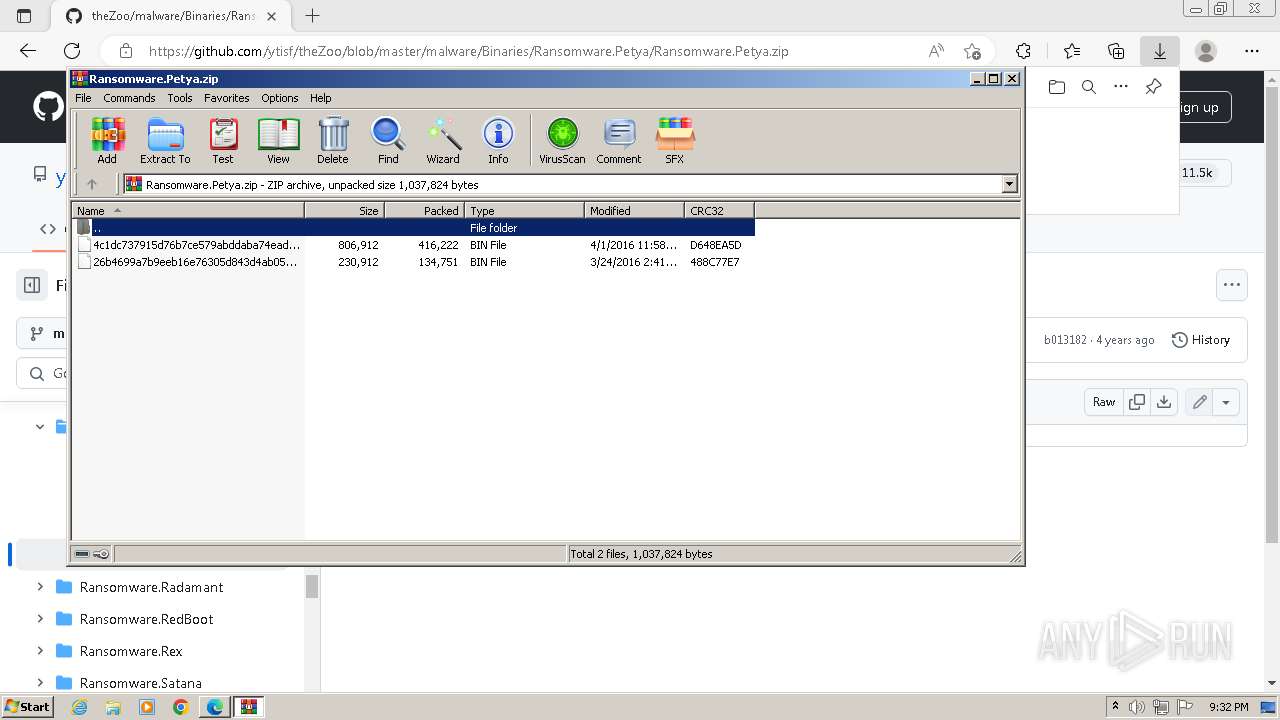Click the Extract To toolbar icon

[165, 140]
